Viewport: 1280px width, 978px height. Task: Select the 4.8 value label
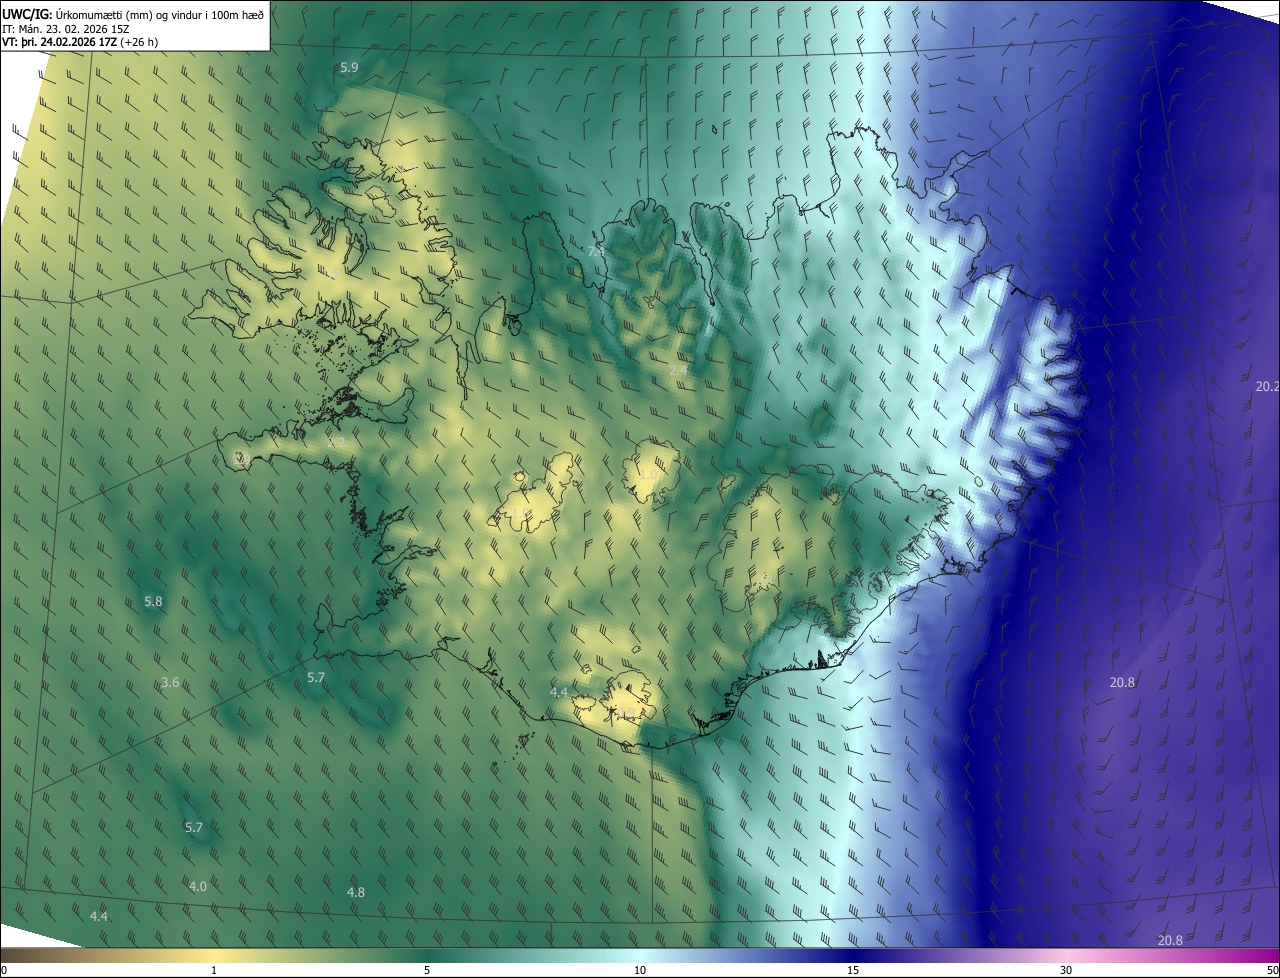[355, 892]
